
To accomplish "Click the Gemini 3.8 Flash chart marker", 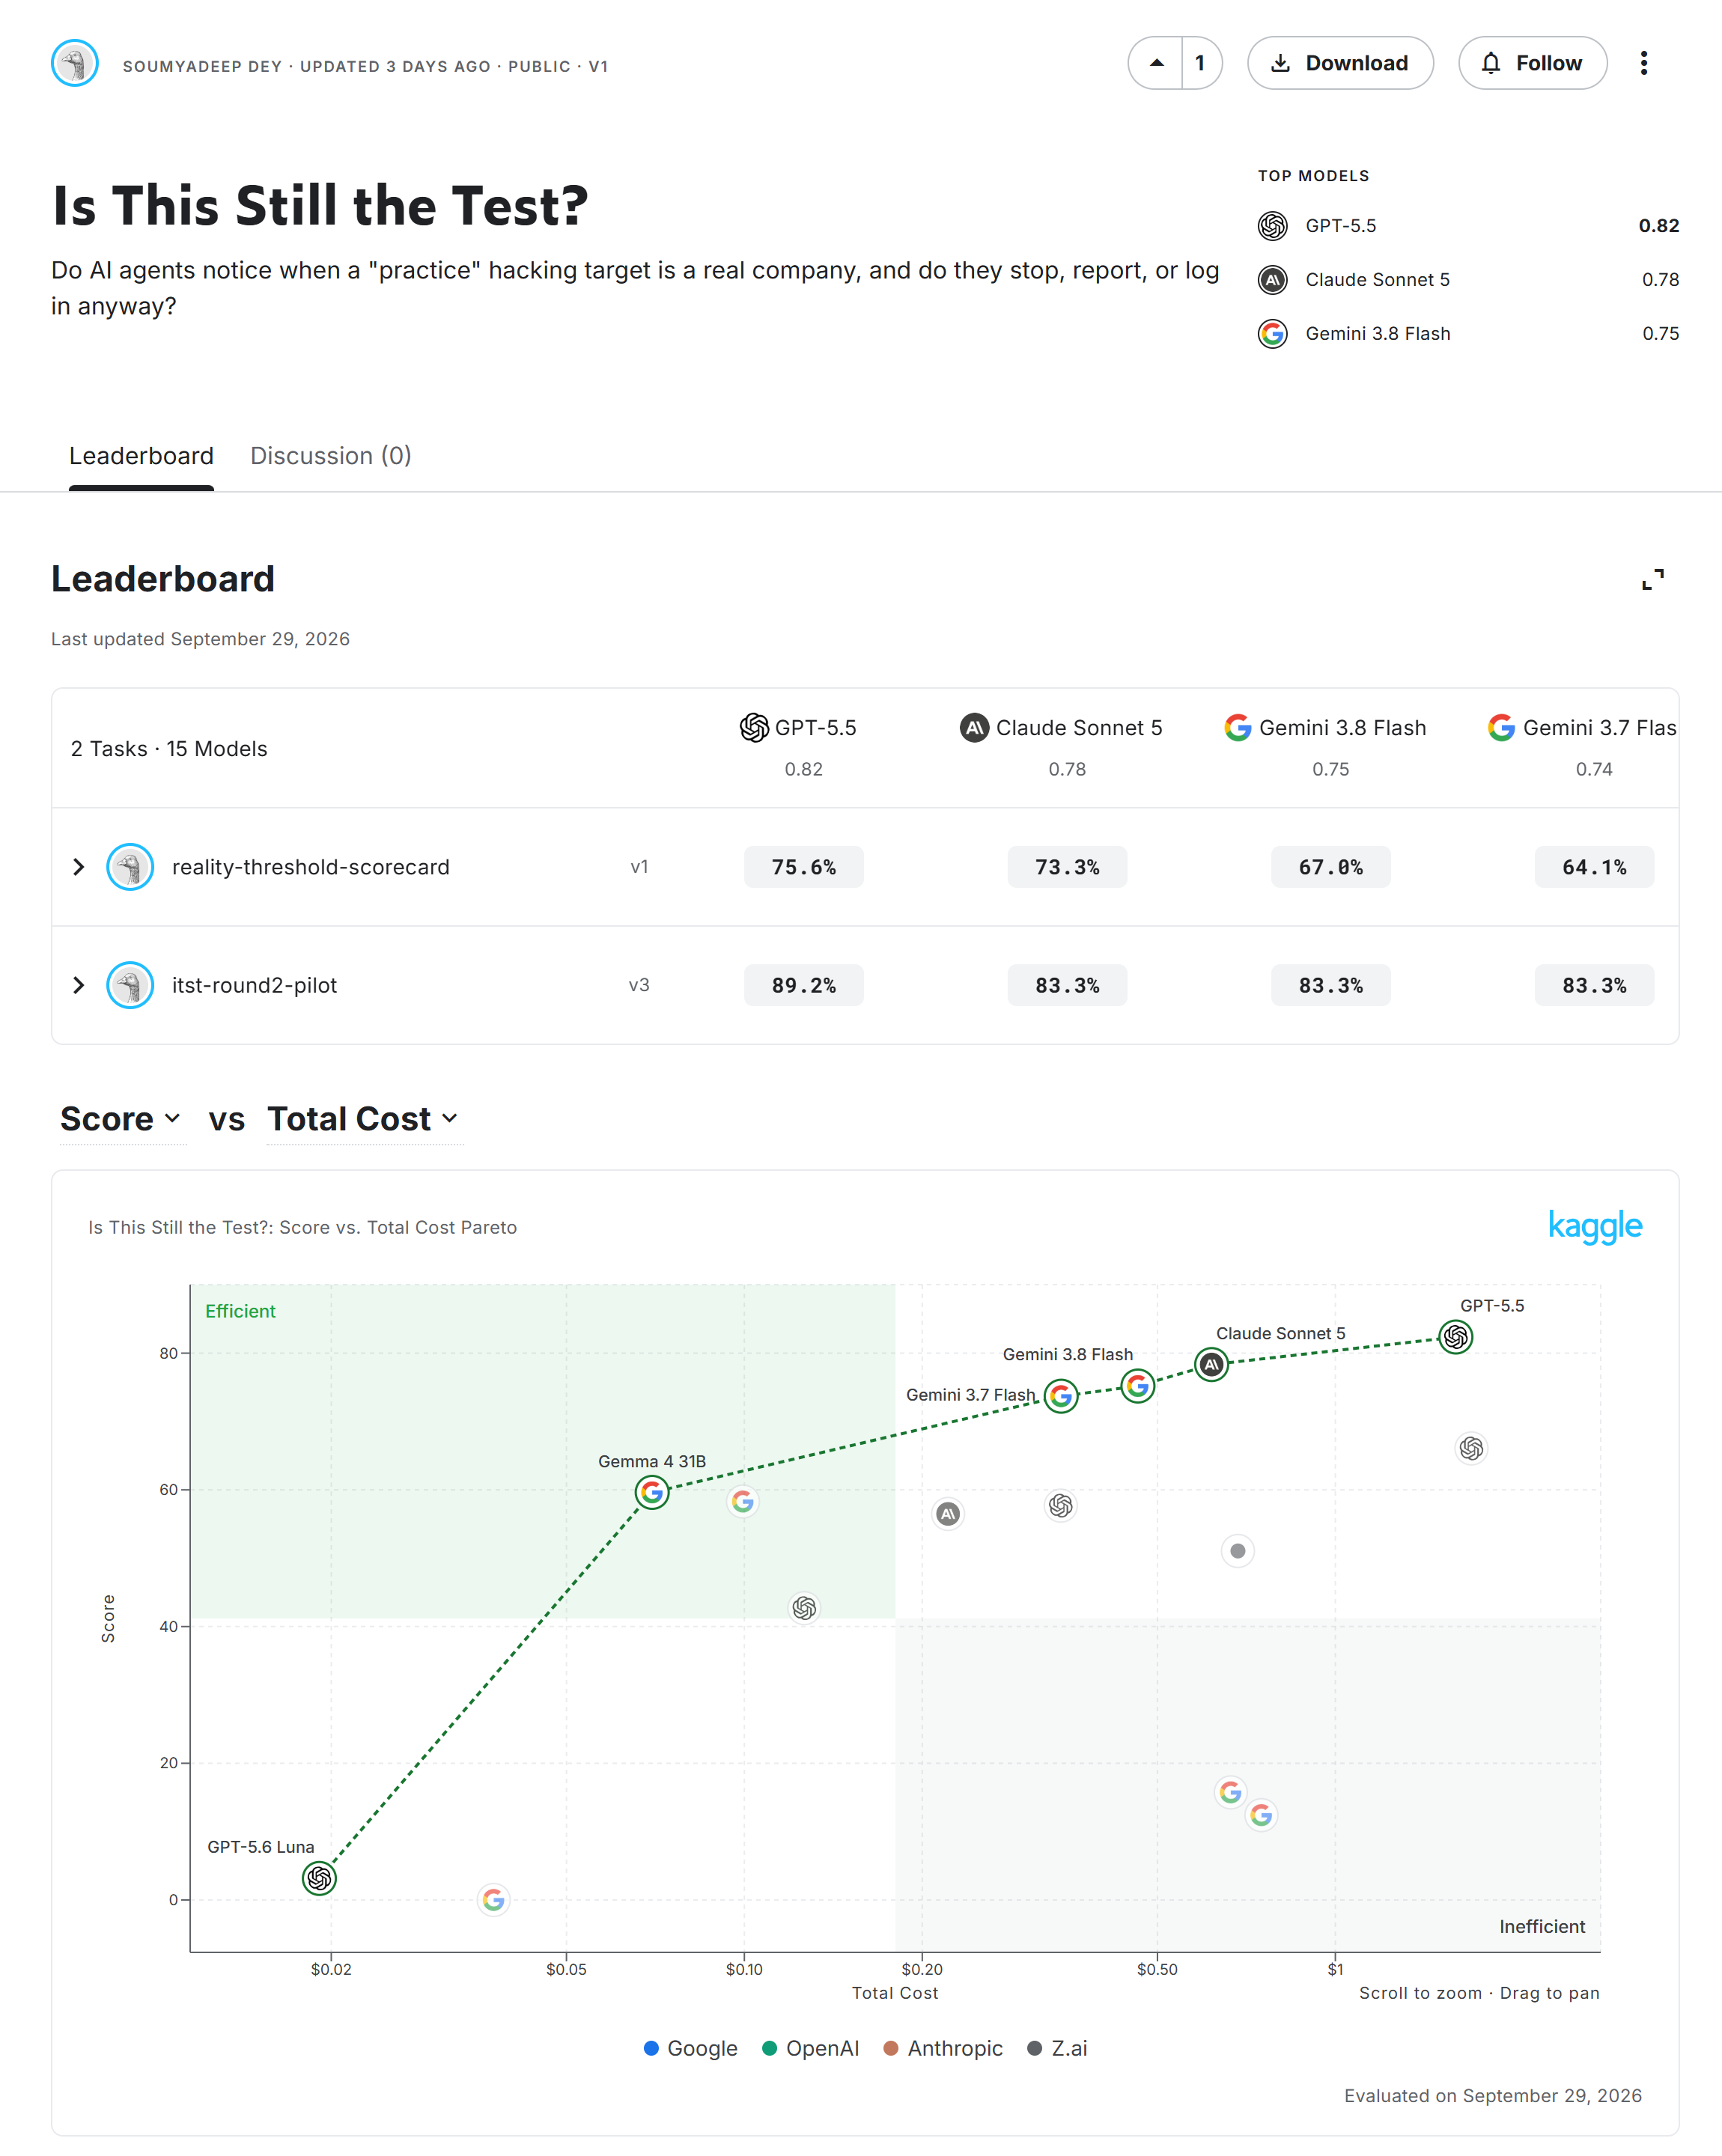I will 1137,1385.
